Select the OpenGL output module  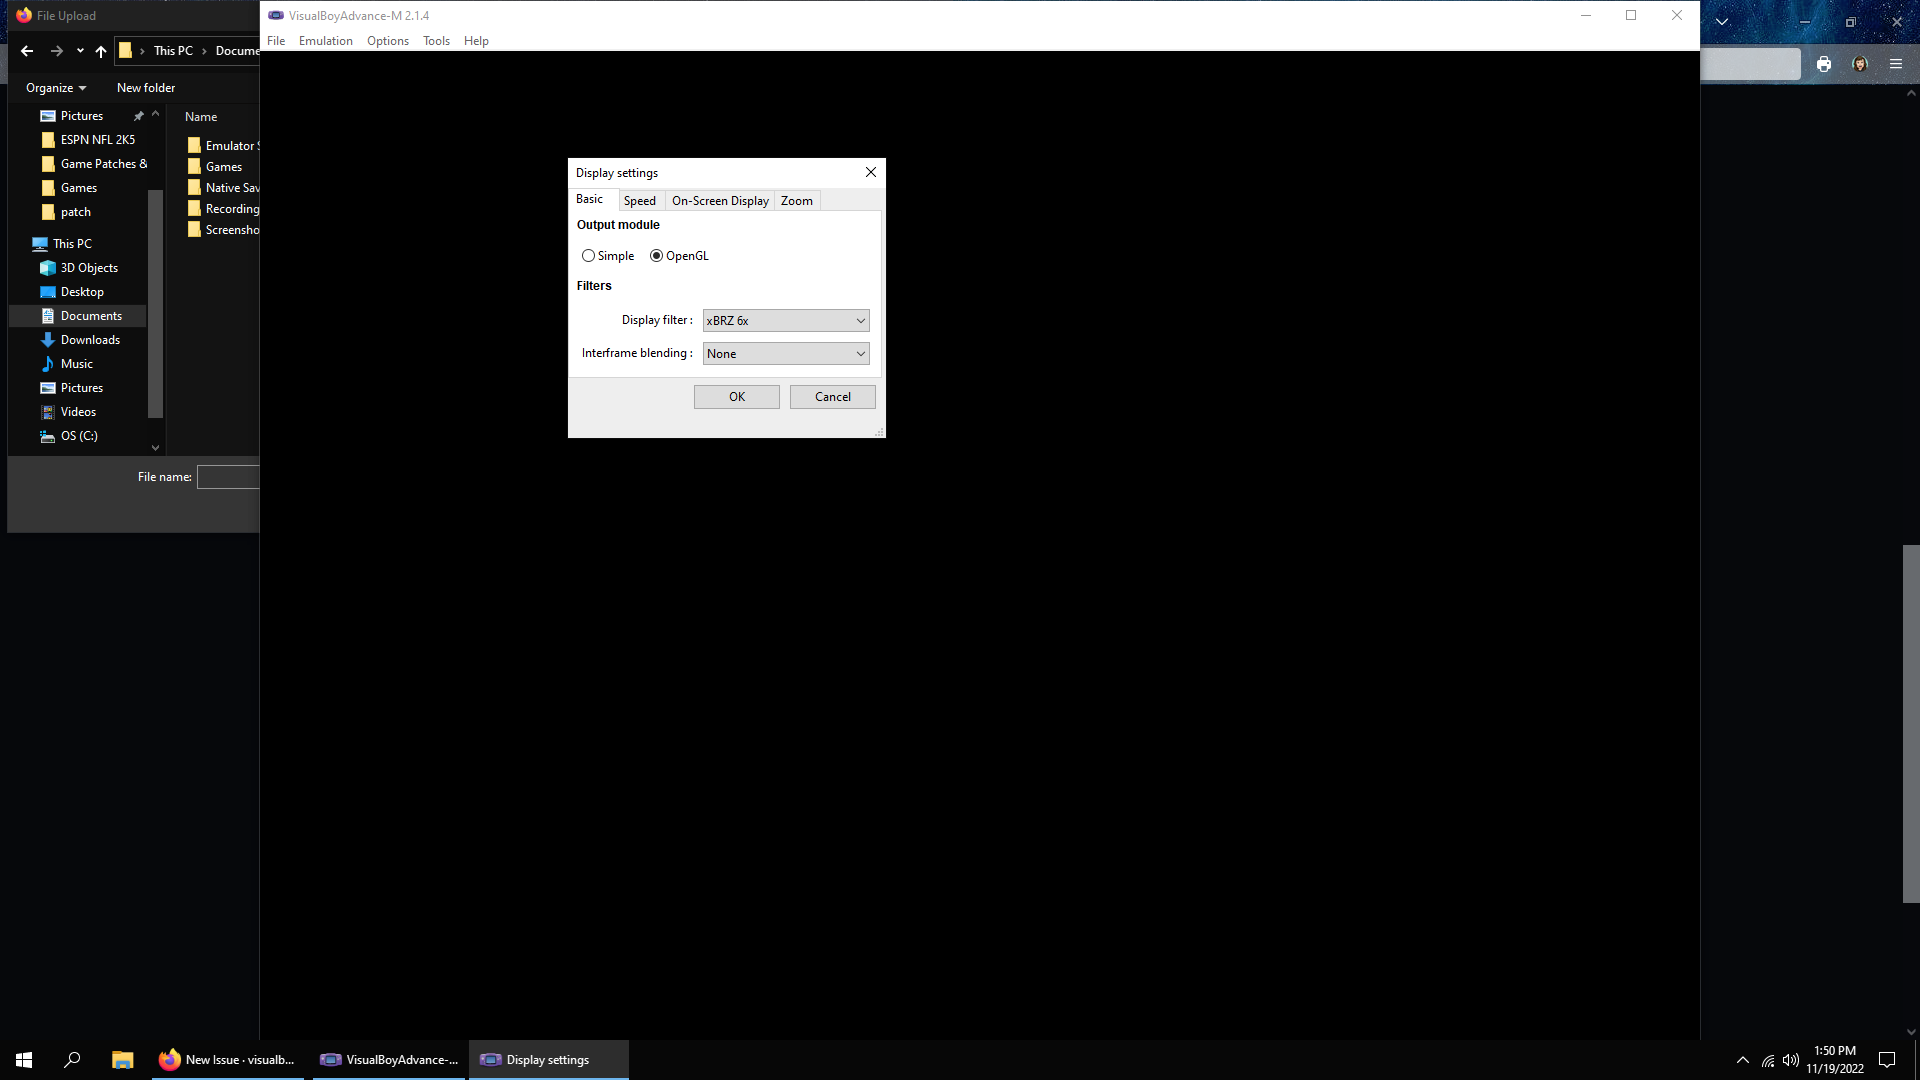tap(655, 256)
